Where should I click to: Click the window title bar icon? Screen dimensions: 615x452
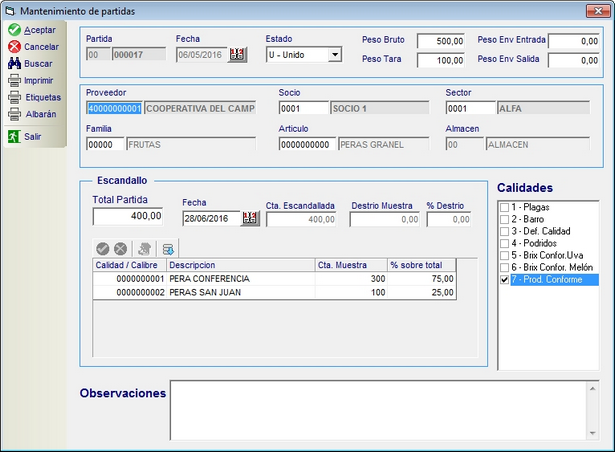(x=10, y=11)
